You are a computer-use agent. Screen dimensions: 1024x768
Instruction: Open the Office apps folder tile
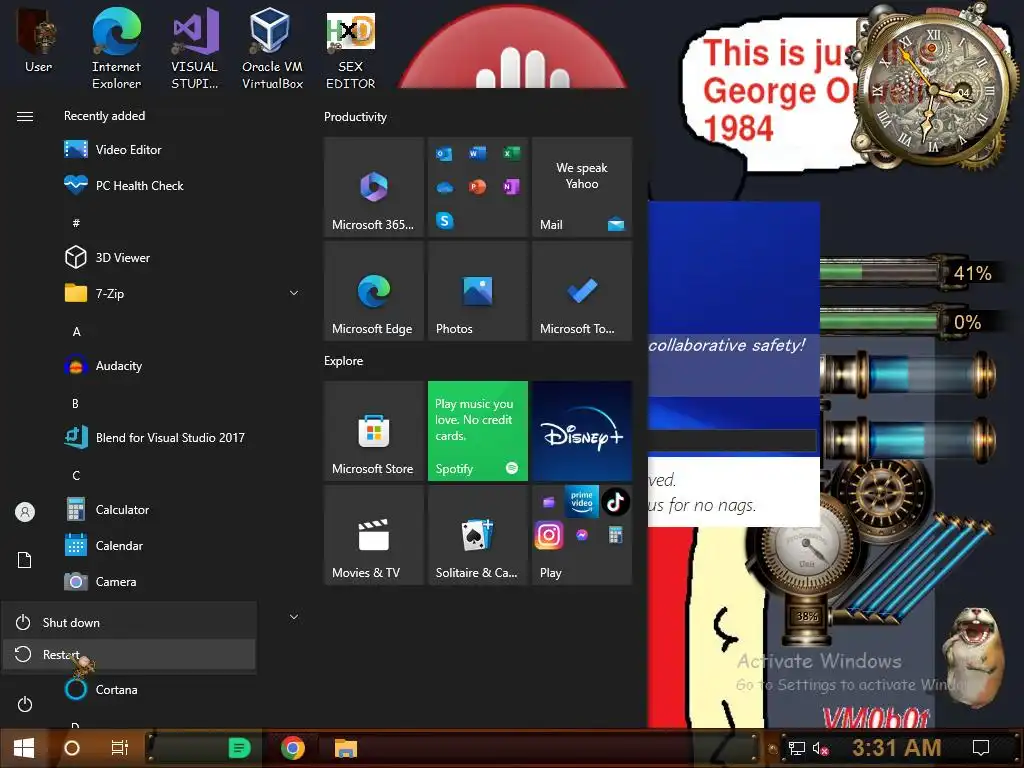[x=477, y=187]
